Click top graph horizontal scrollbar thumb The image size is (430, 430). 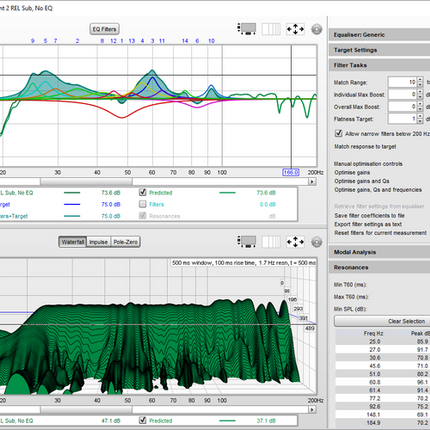coord(86,182)
